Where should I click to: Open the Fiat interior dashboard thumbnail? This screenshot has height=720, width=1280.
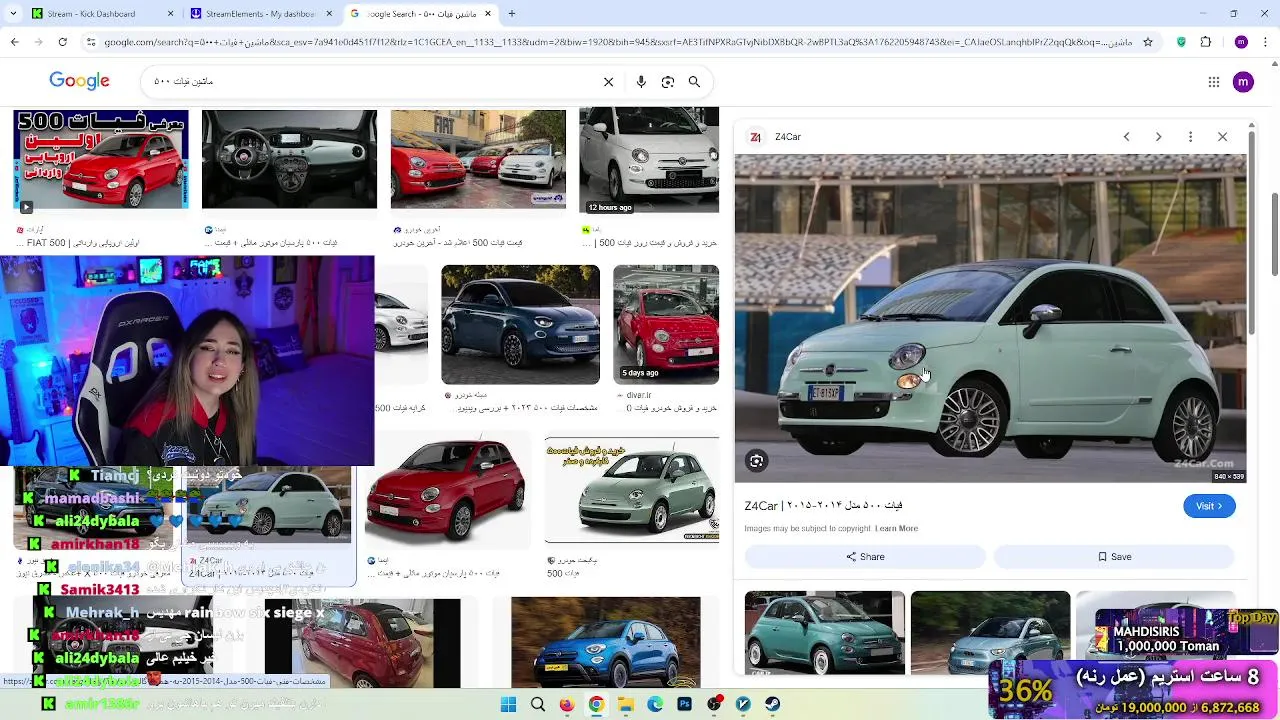point(289,160)
